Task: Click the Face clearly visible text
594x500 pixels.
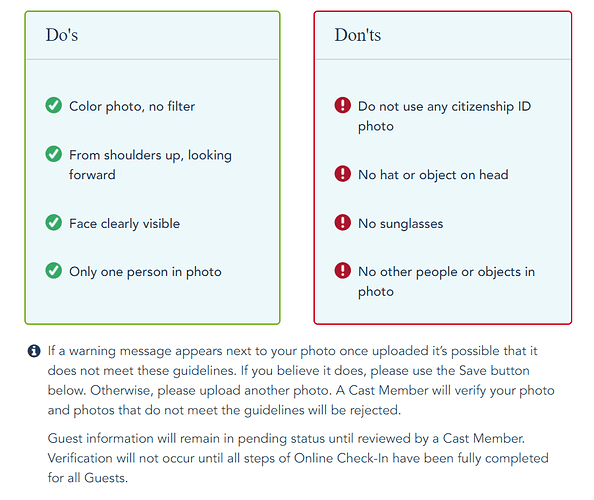Action: (124, 223)
